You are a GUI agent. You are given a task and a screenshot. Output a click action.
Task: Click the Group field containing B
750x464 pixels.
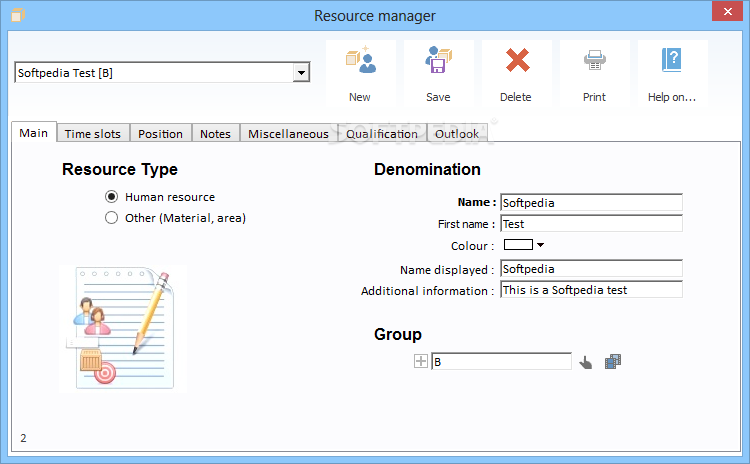[x=501, y=362]
